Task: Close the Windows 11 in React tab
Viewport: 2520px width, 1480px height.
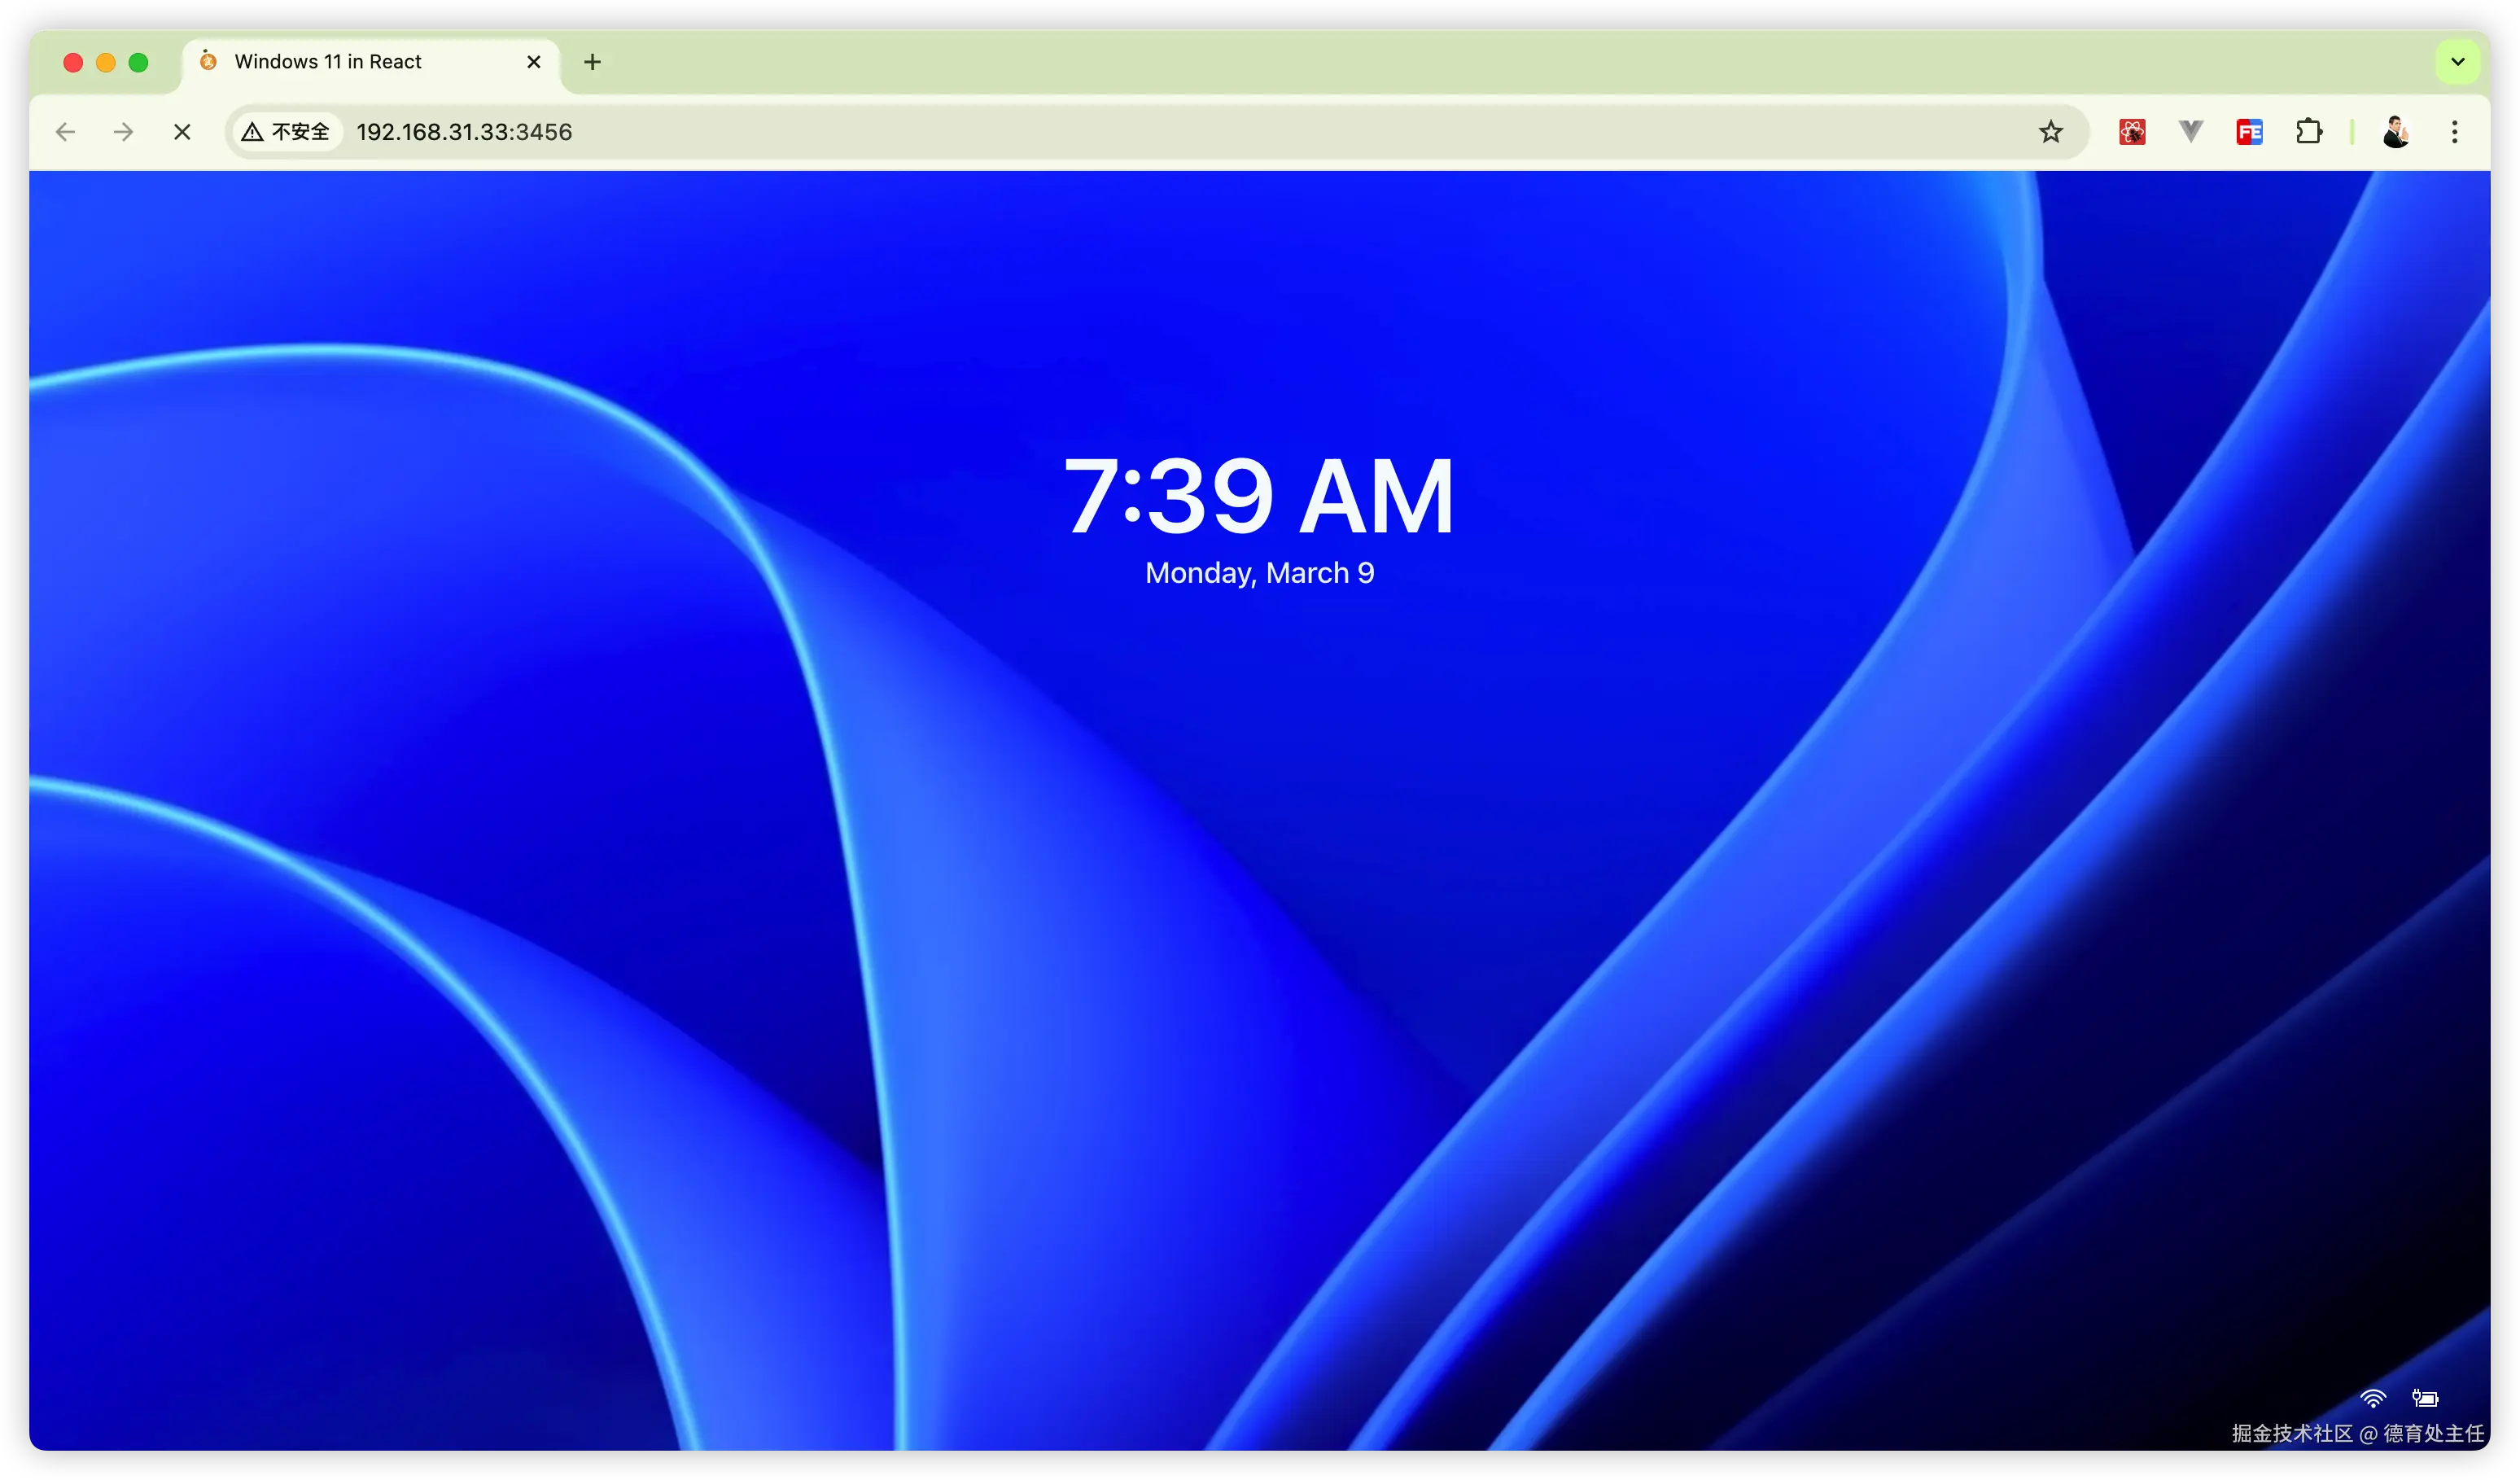Action: tap(534, 62)
